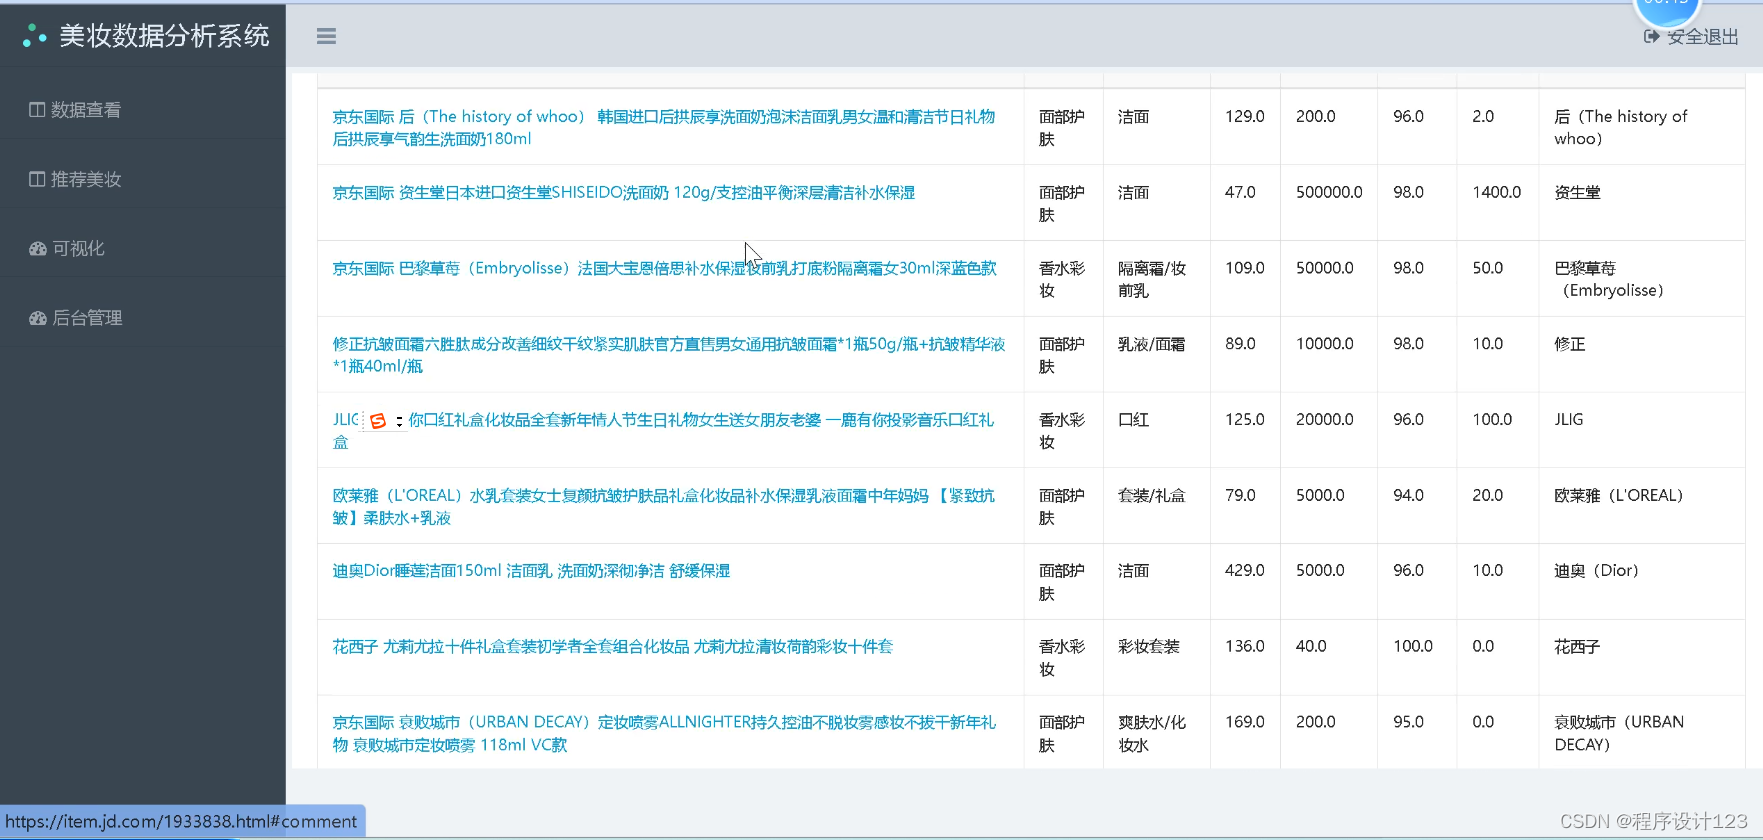Click the 安全退出 logout icon
This screenshot has width=1763, height=840.
(x=1651, y=37)
